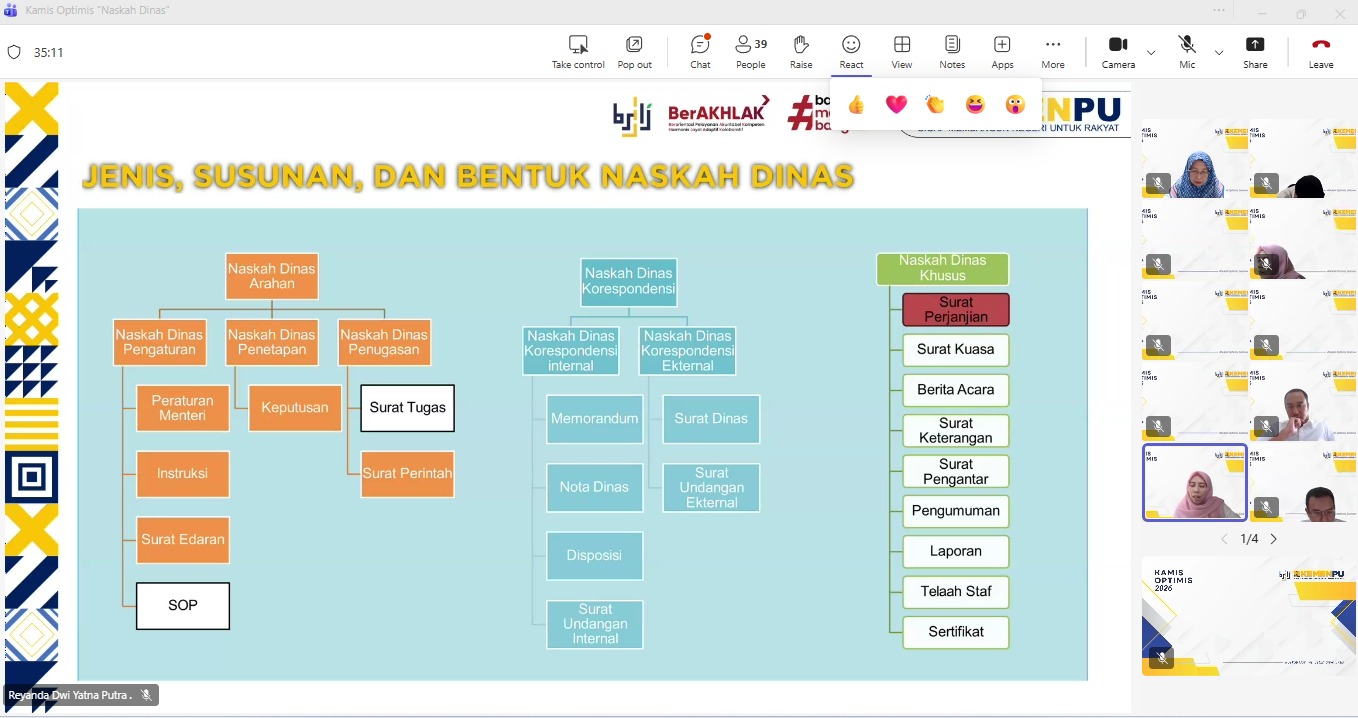Open the Notes panel

coord(952,51)
